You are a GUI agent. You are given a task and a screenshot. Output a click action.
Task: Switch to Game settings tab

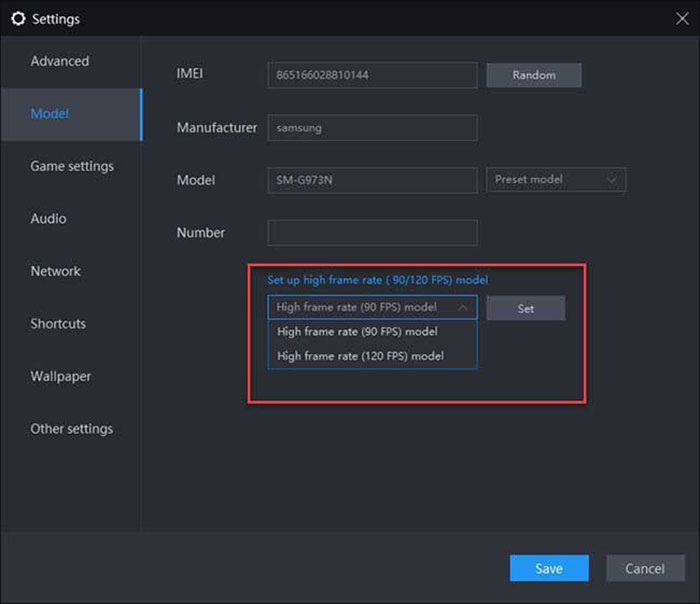pyautogui.click(x=72, y=167)
